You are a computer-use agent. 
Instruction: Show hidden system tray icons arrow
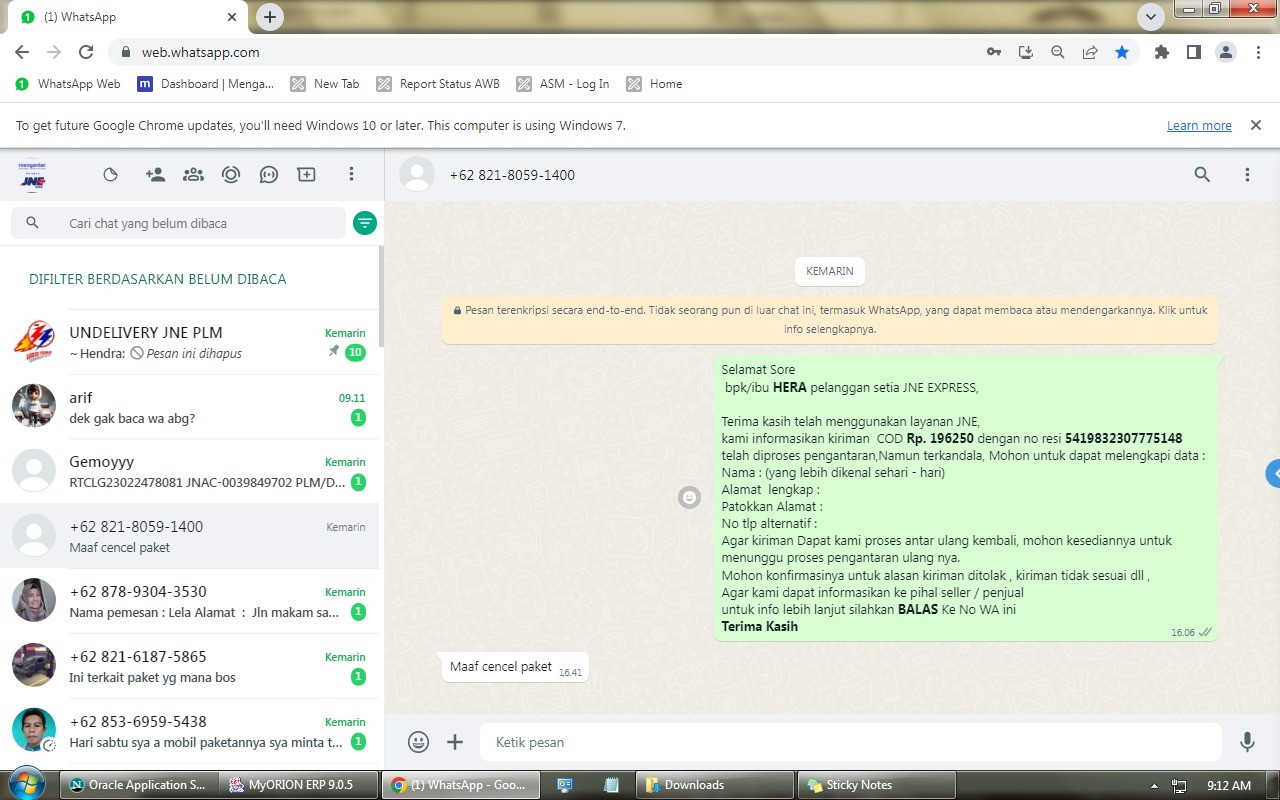pyautogui.click(x=1154, y=786)
